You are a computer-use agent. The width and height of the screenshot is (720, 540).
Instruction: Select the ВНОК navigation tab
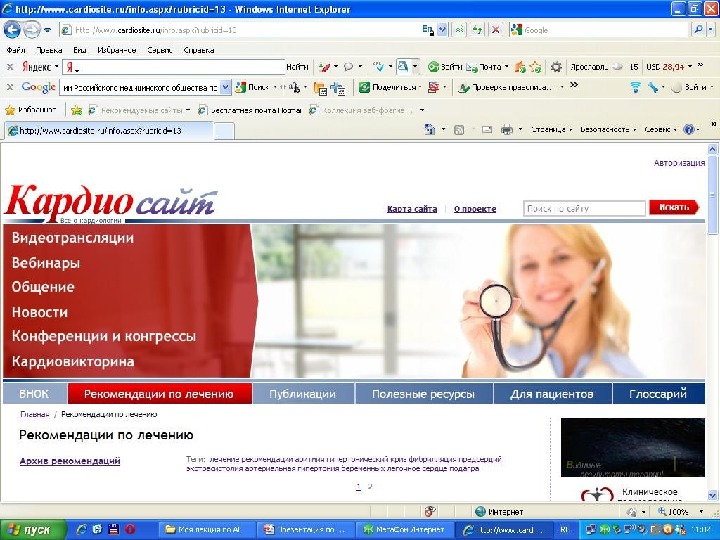tap(34, 394)
